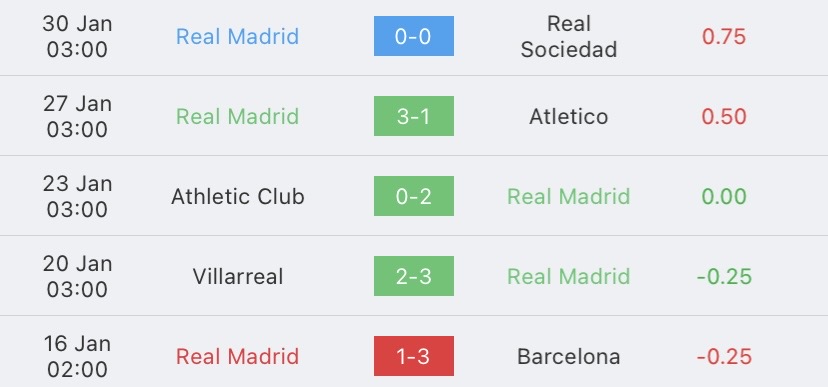The height and width of the screenshot is (387, 828).
Task: Select green Real Madrid in 27 Jan row
Action: click(238, 116)
